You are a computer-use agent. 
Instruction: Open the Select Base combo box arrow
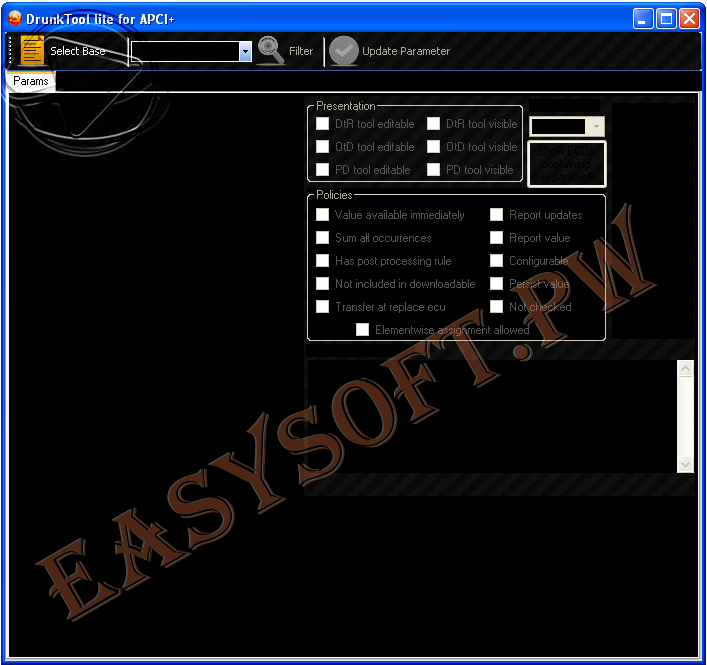click(x=245, y=51)
